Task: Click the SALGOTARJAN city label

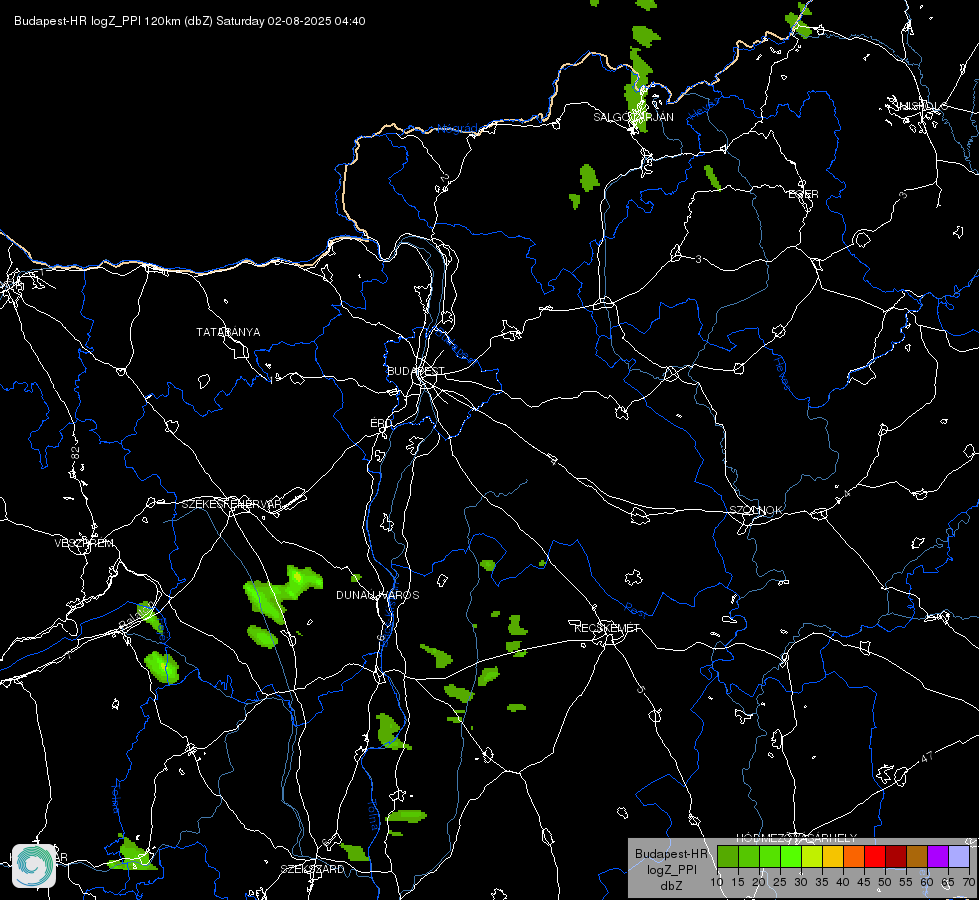Action: pyautogui.click(x=633, y=117)
